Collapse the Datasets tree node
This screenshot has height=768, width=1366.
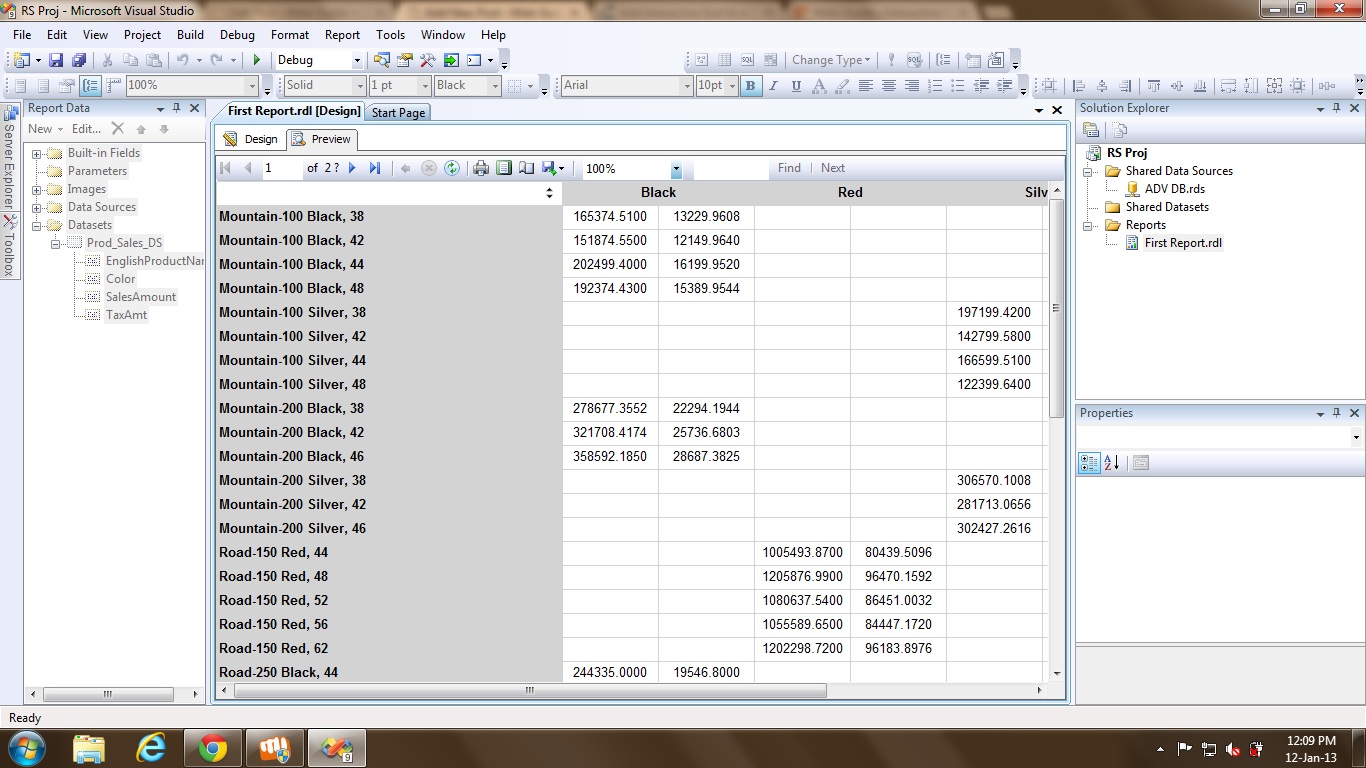37,225
